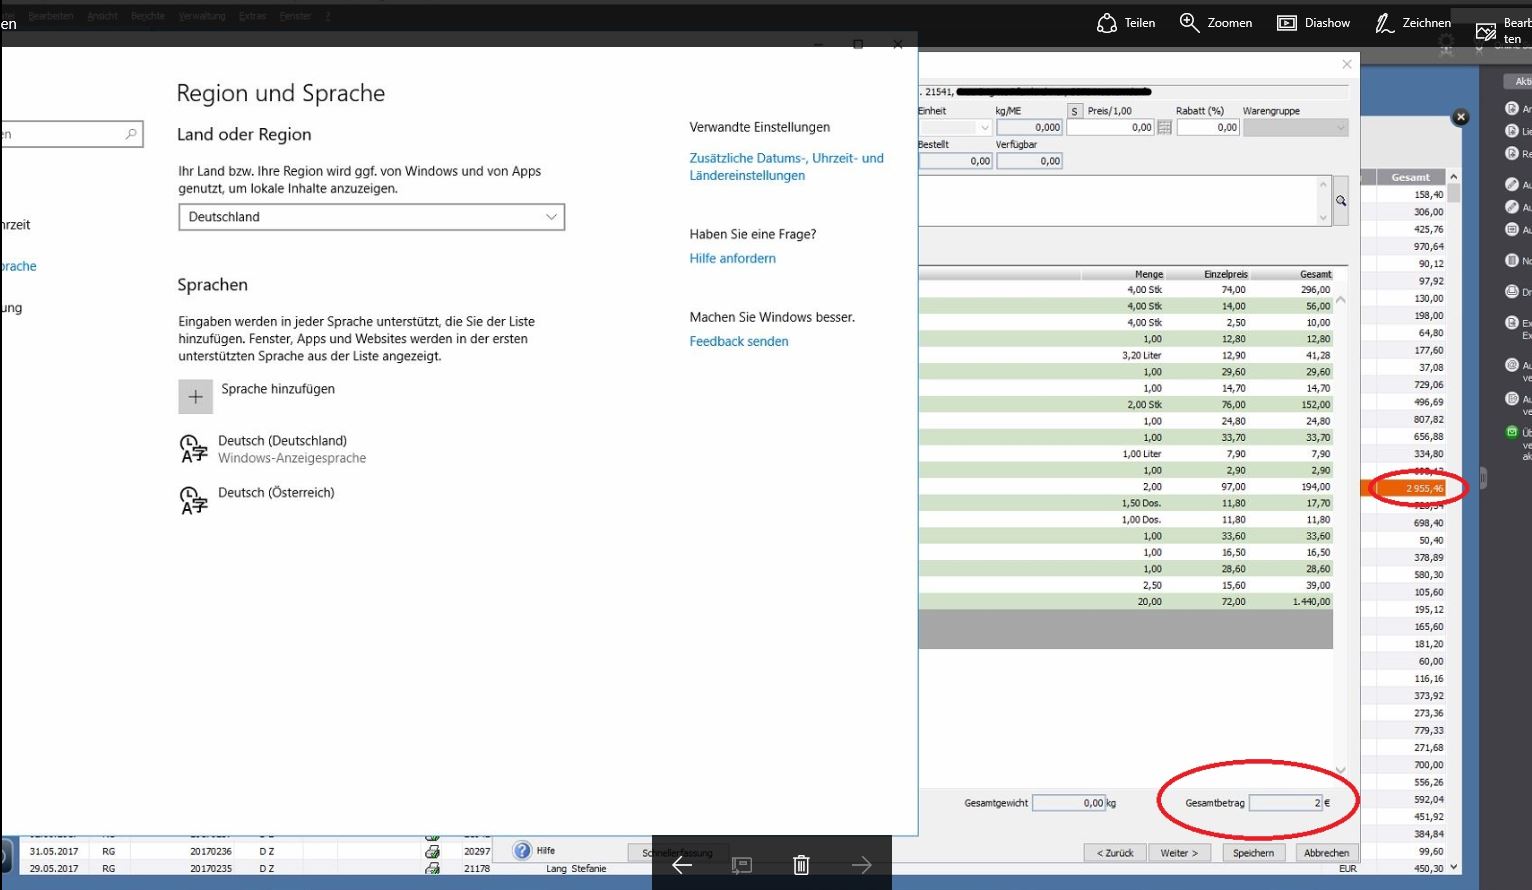Click the scroll-down arrow of the Gesamt list scrollbar

pos(1454,868)
